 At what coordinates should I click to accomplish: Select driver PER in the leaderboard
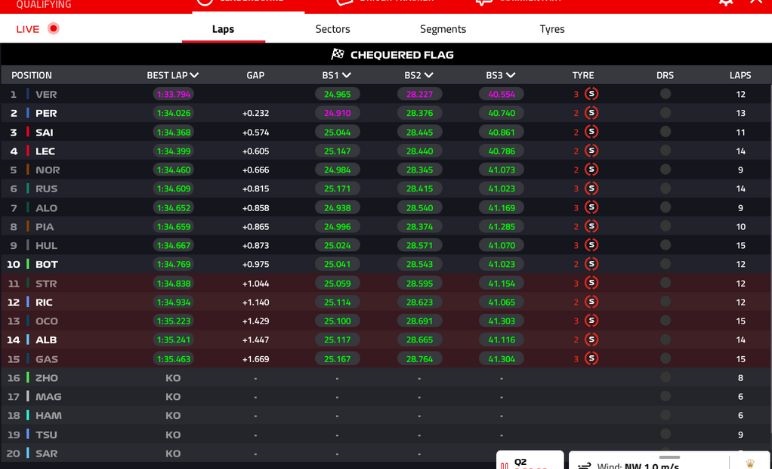[46, 113]
